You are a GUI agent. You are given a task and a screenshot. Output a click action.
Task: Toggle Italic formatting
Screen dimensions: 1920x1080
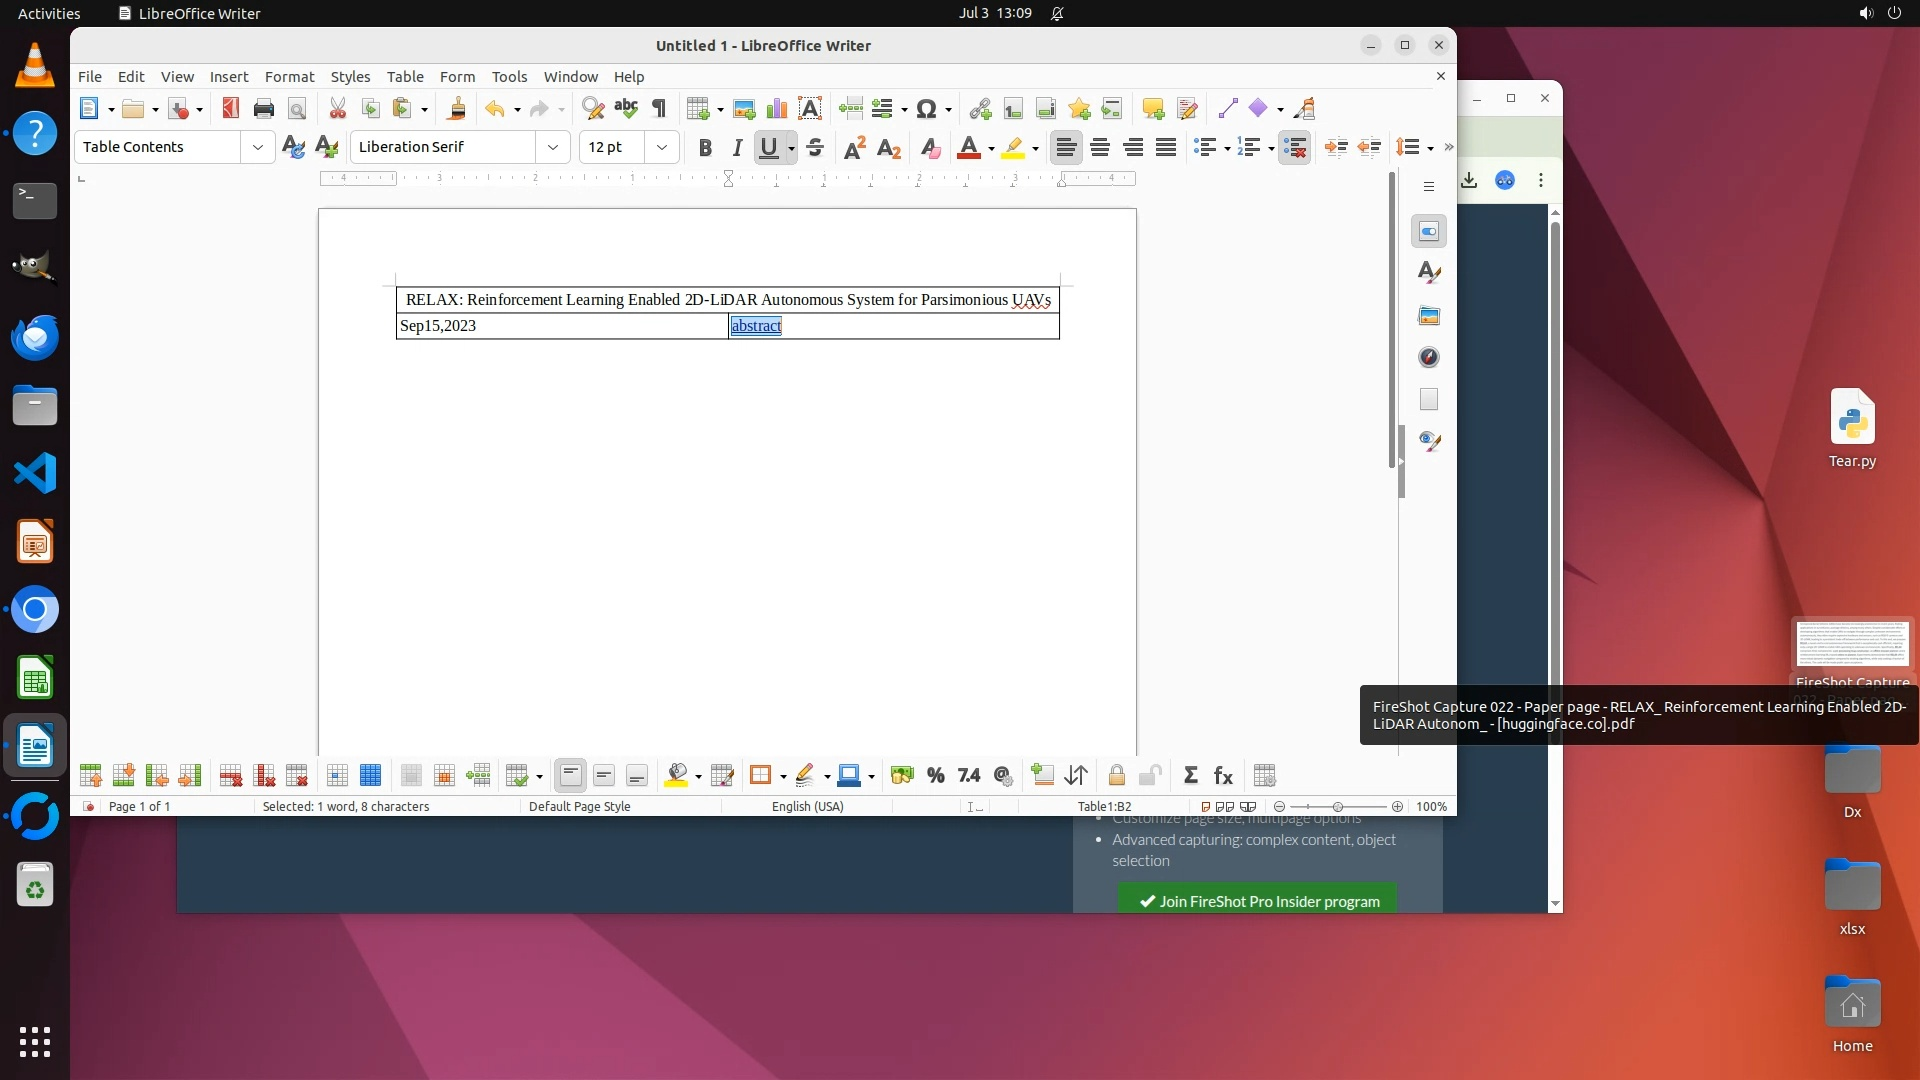pyautogui.click(x=737, y=148)
